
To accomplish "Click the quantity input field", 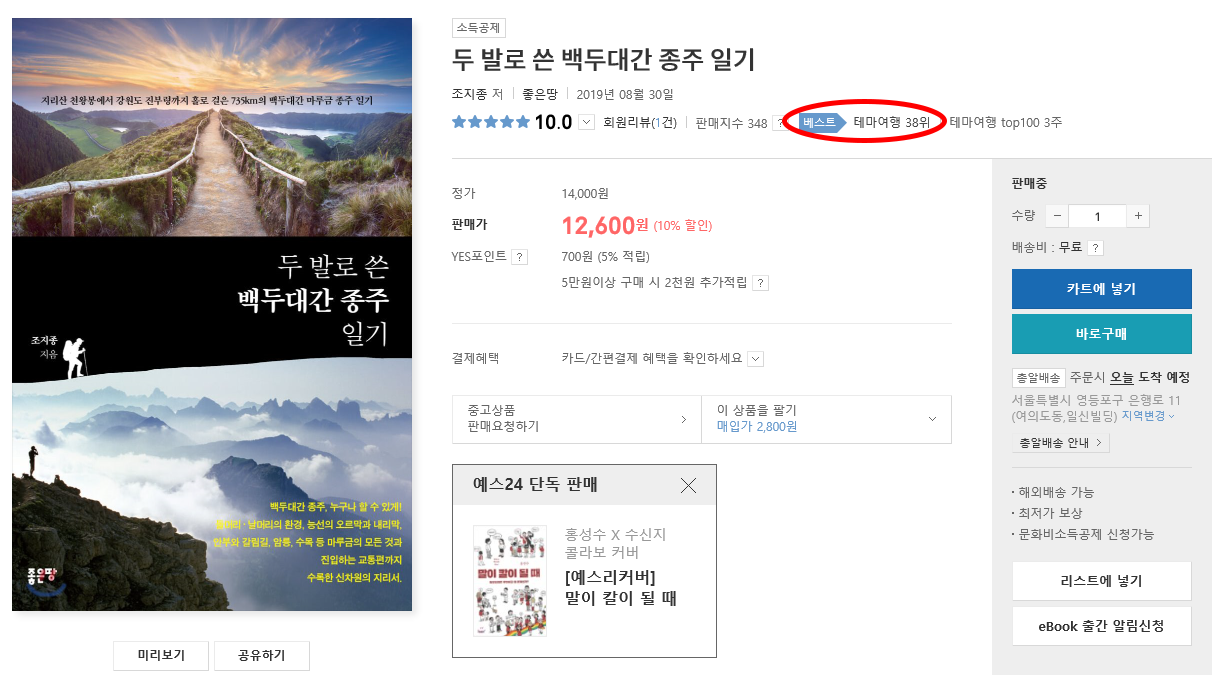I will (x=1097, y=216).
